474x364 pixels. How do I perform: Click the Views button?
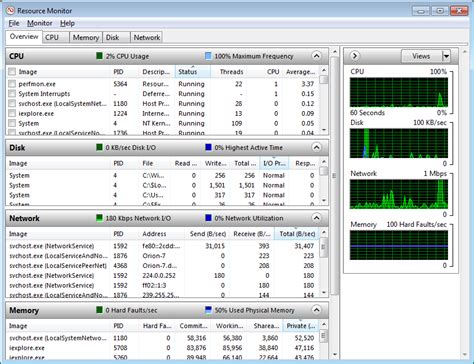(421, 56)
